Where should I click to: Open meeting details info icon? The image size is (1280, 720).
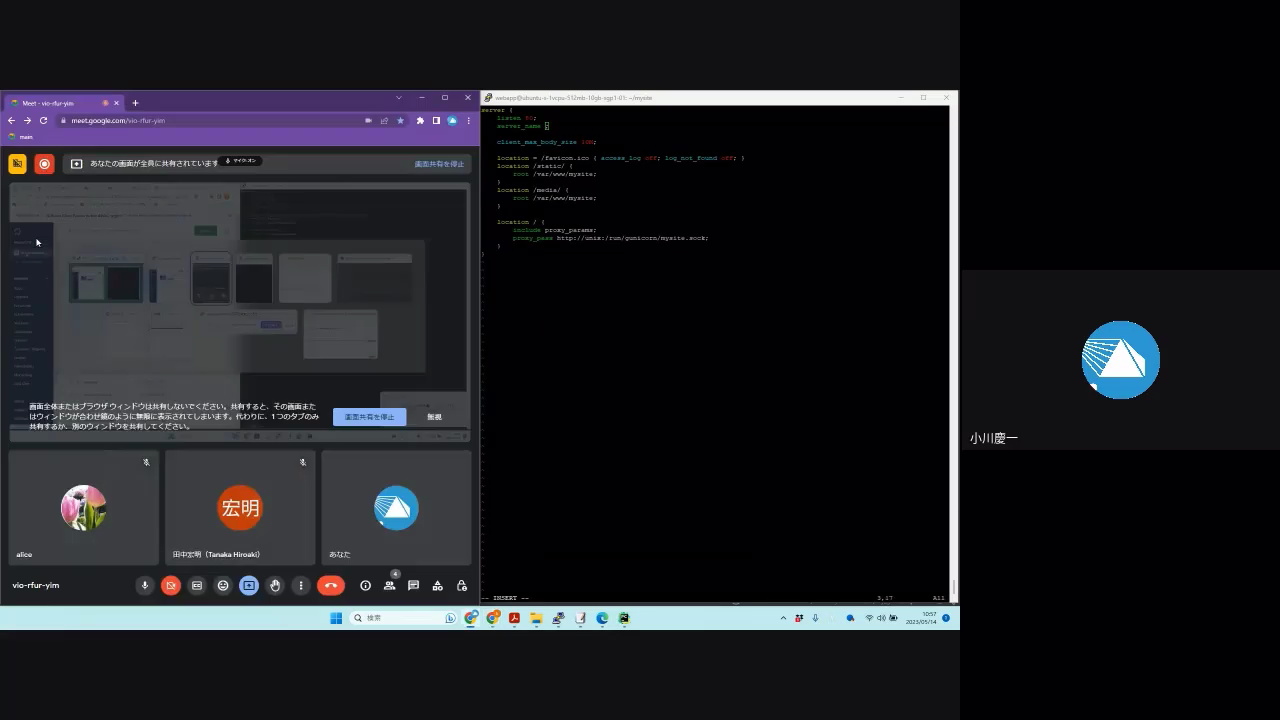pyautogui.click(x=365, y=586)
